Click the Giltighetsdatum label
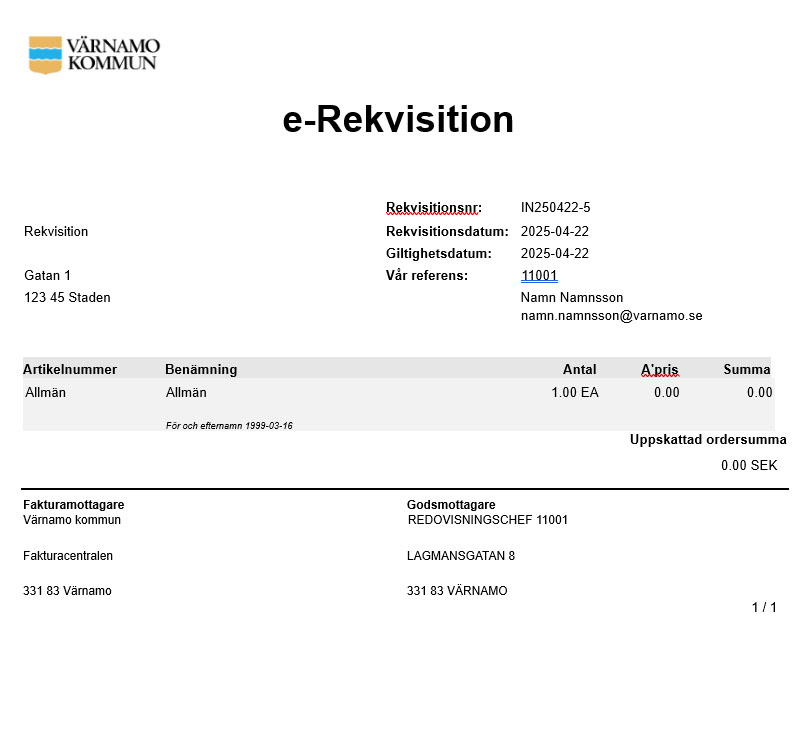 point(439,254)
